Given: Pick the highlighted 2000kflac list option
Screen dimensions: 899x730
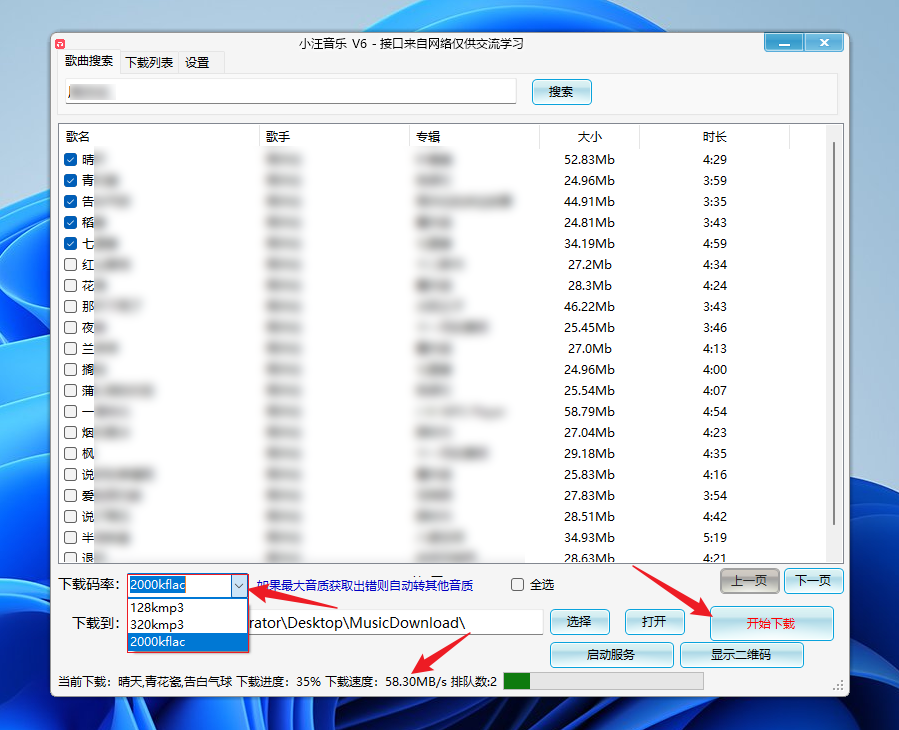Looking at the screenshot, I should tap(187, 642).
